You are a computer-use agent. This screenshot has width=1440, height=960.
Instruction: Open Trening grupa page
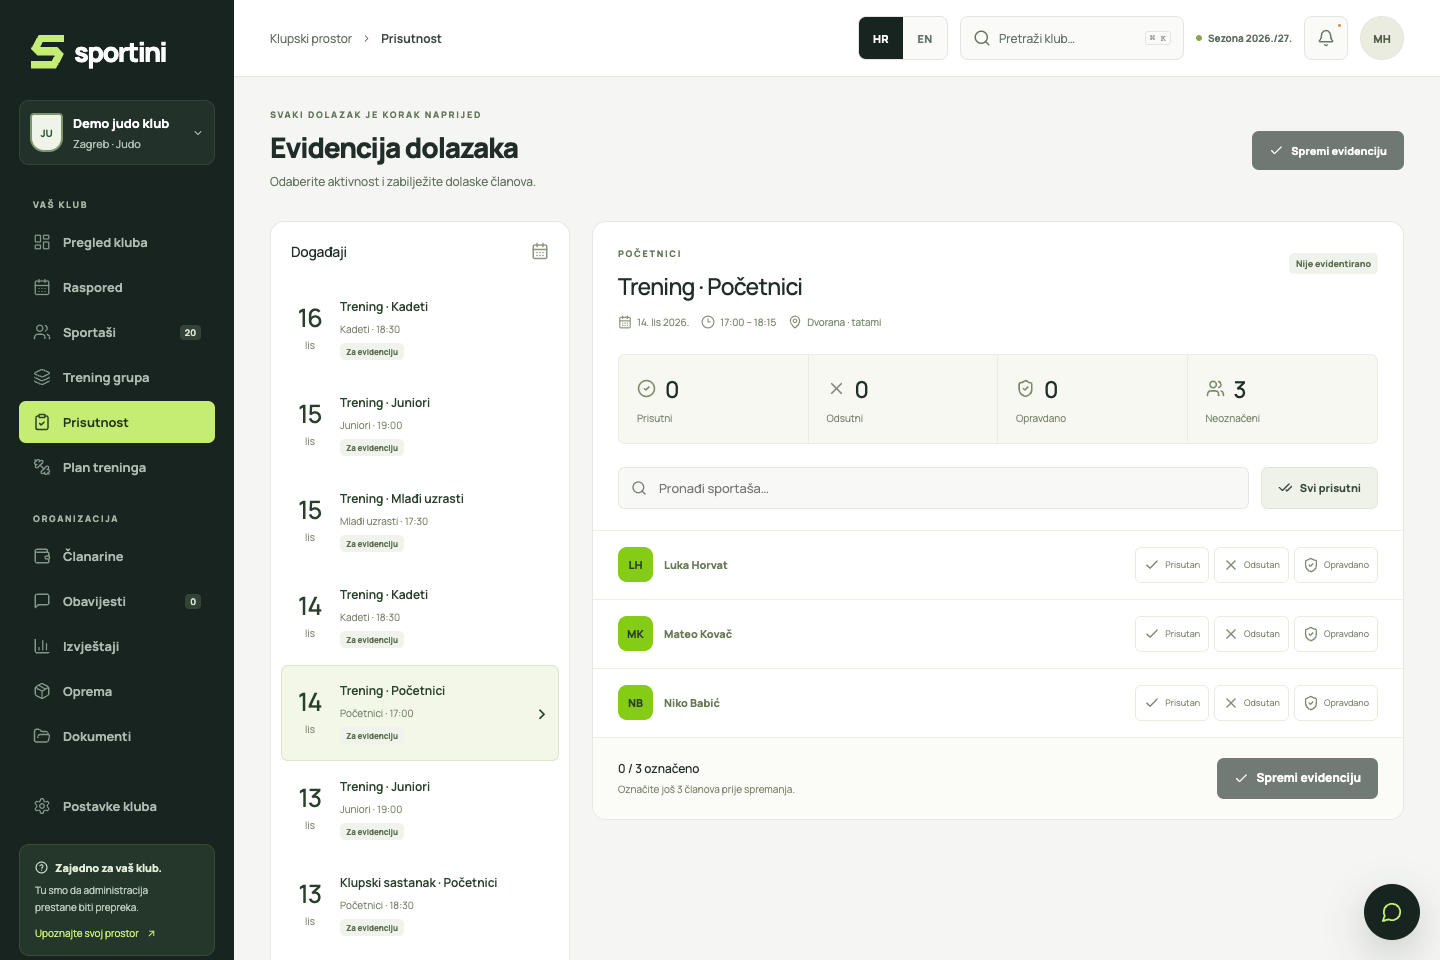click(117, 377)
